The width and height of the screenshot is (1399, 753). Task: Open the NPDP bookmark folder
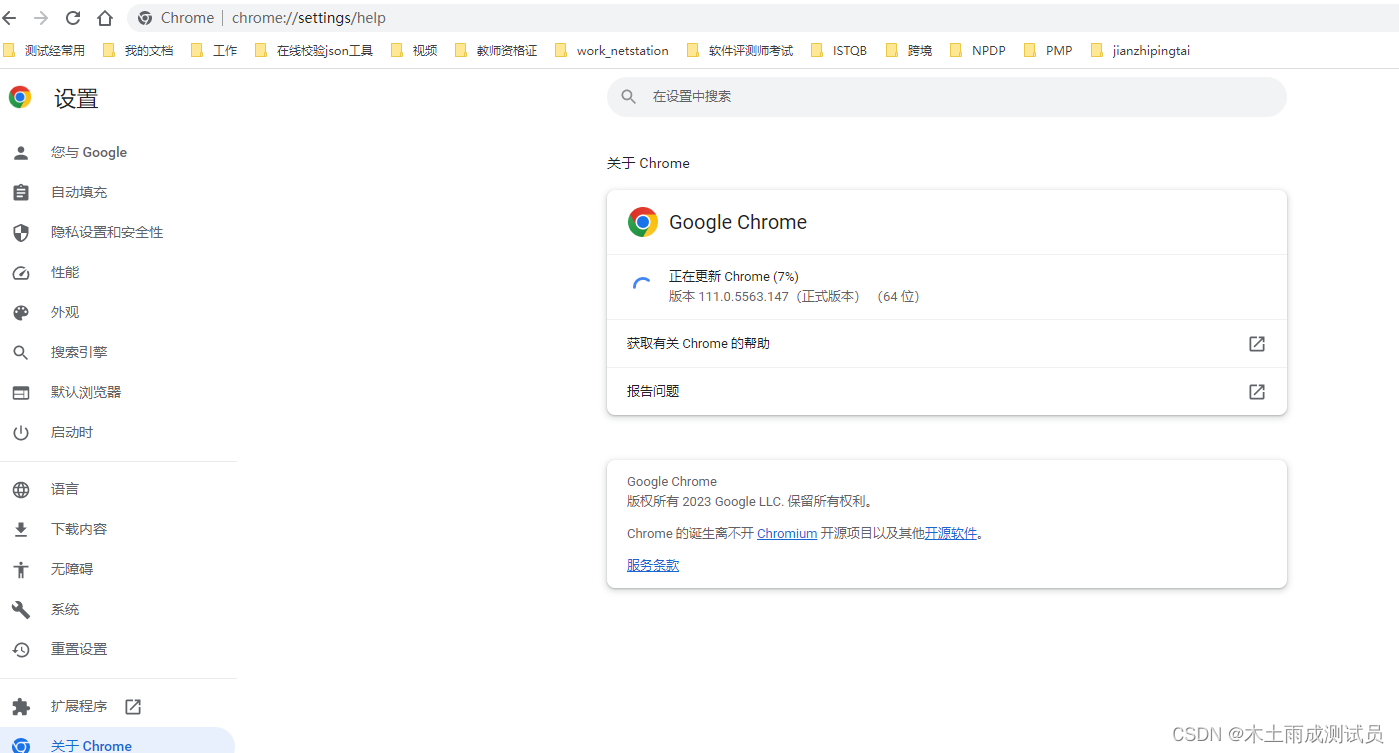tap(978, 50)
